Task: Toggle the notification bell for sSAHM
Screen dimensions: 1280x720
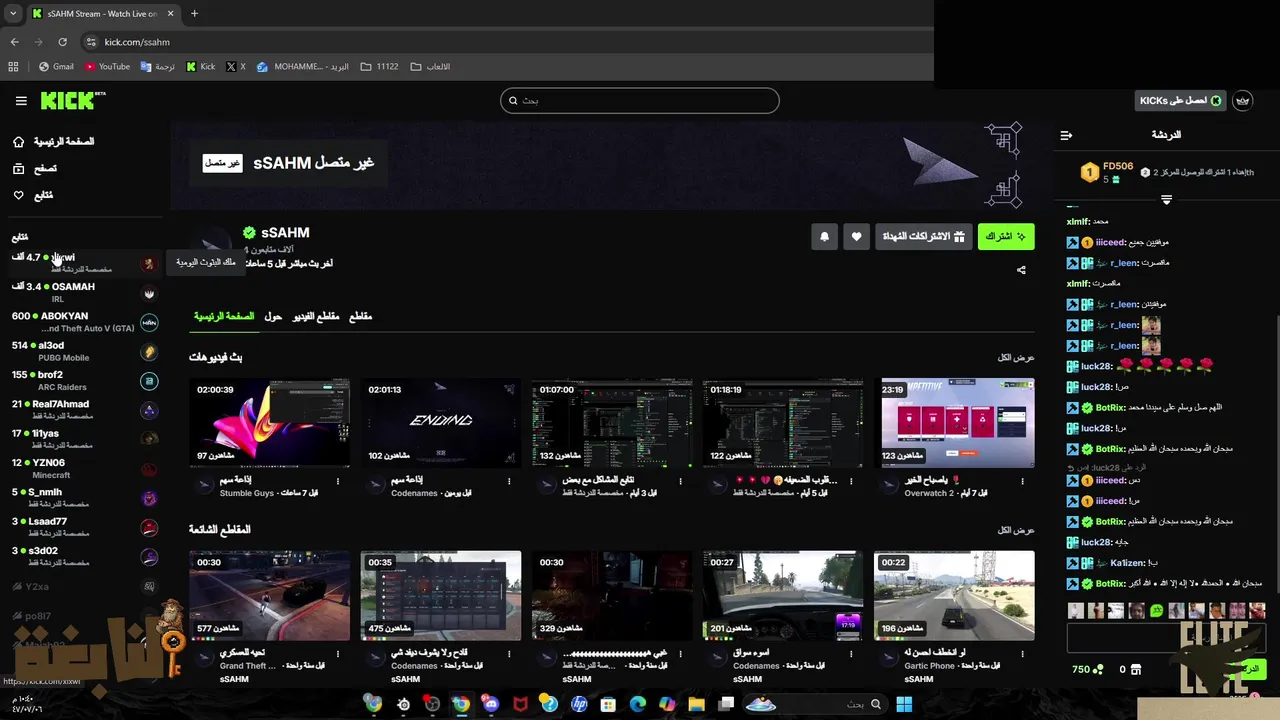Action: pos(824,237)
